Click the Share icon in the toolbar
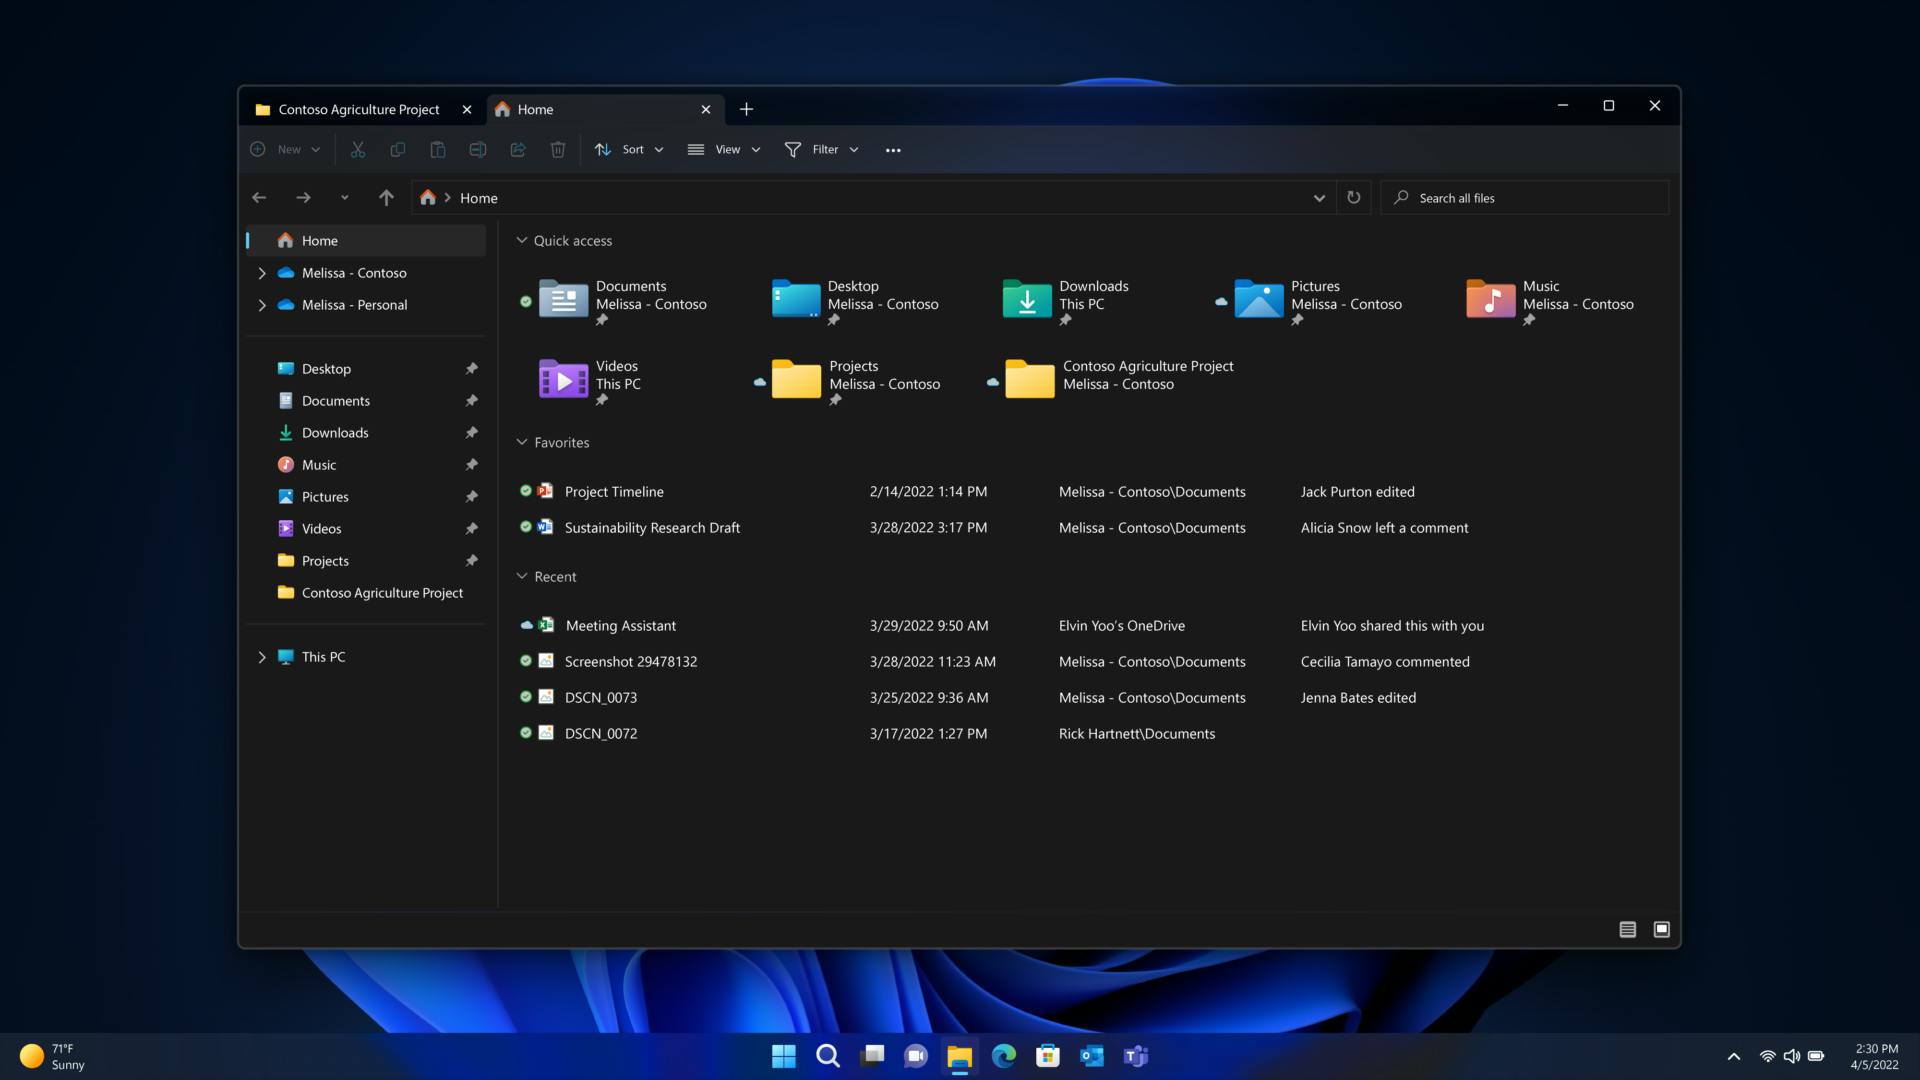Image resolution: width=1920 pixels, height=1080 pixels. click(517, 149)
